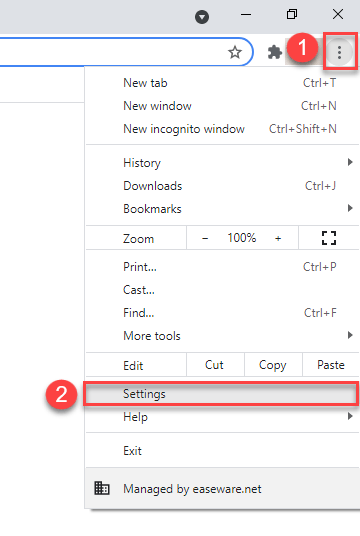Click the Paste button
The height and width of the screenshot is (536, 360).
coord(331,365)
